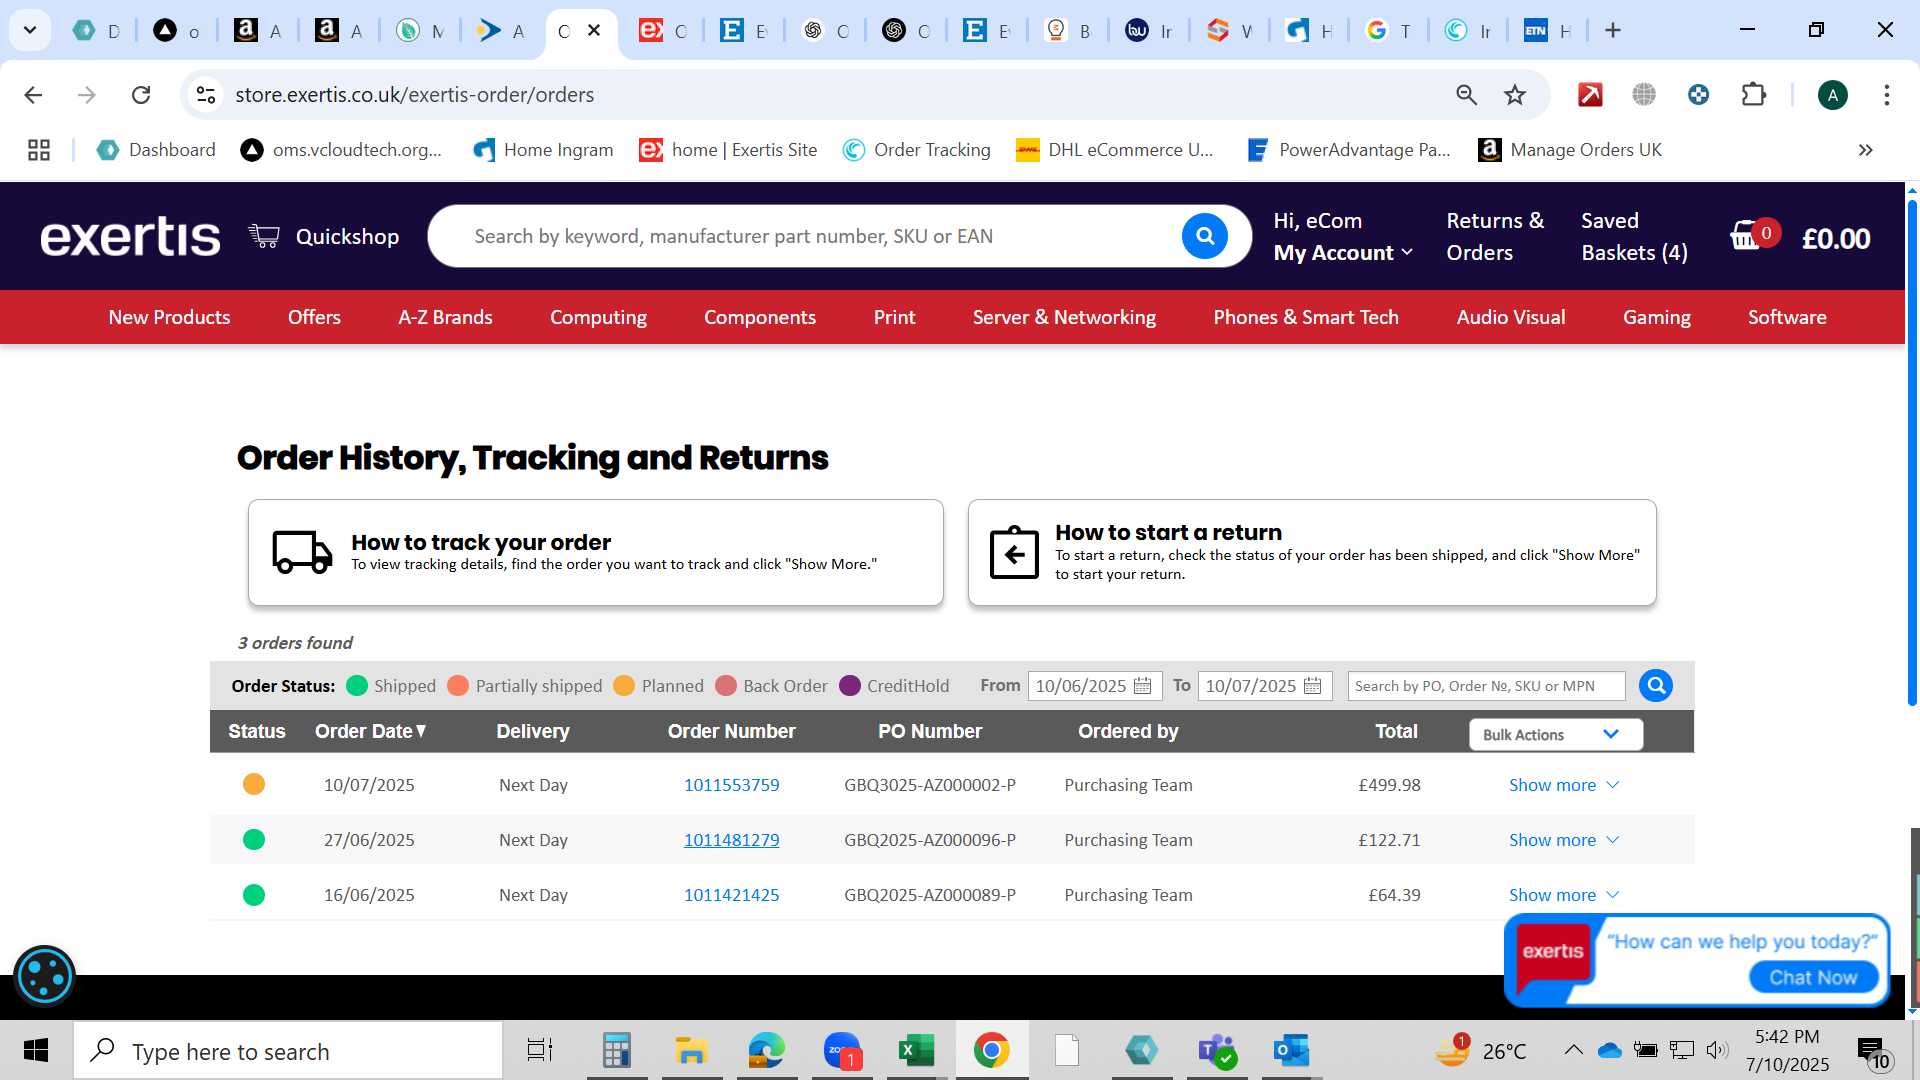
Task: Filter orders by Back Order status
Action: point(772,686)
